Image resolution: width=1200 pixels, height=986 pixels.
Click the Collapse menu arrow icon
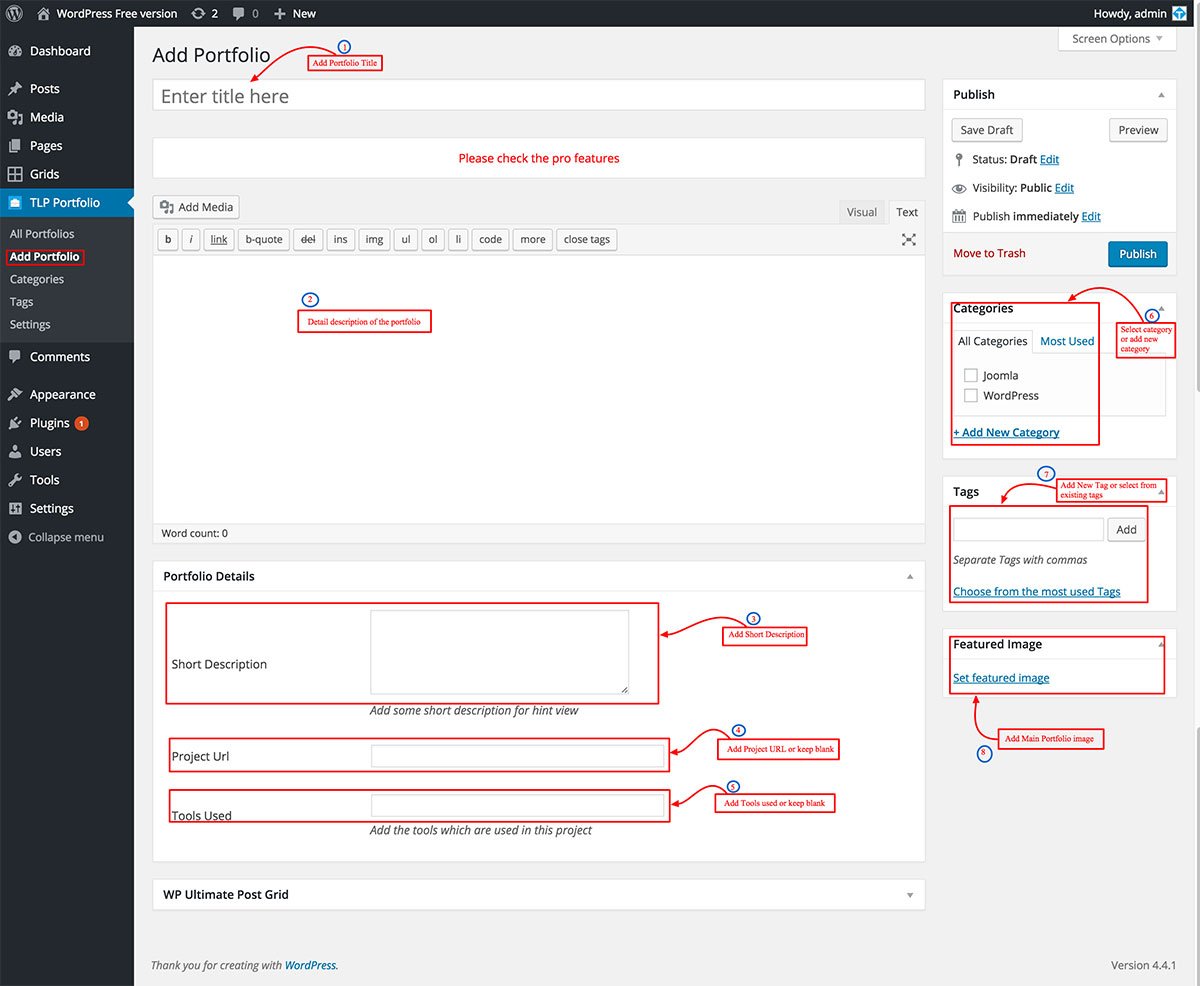click(15, 537)
